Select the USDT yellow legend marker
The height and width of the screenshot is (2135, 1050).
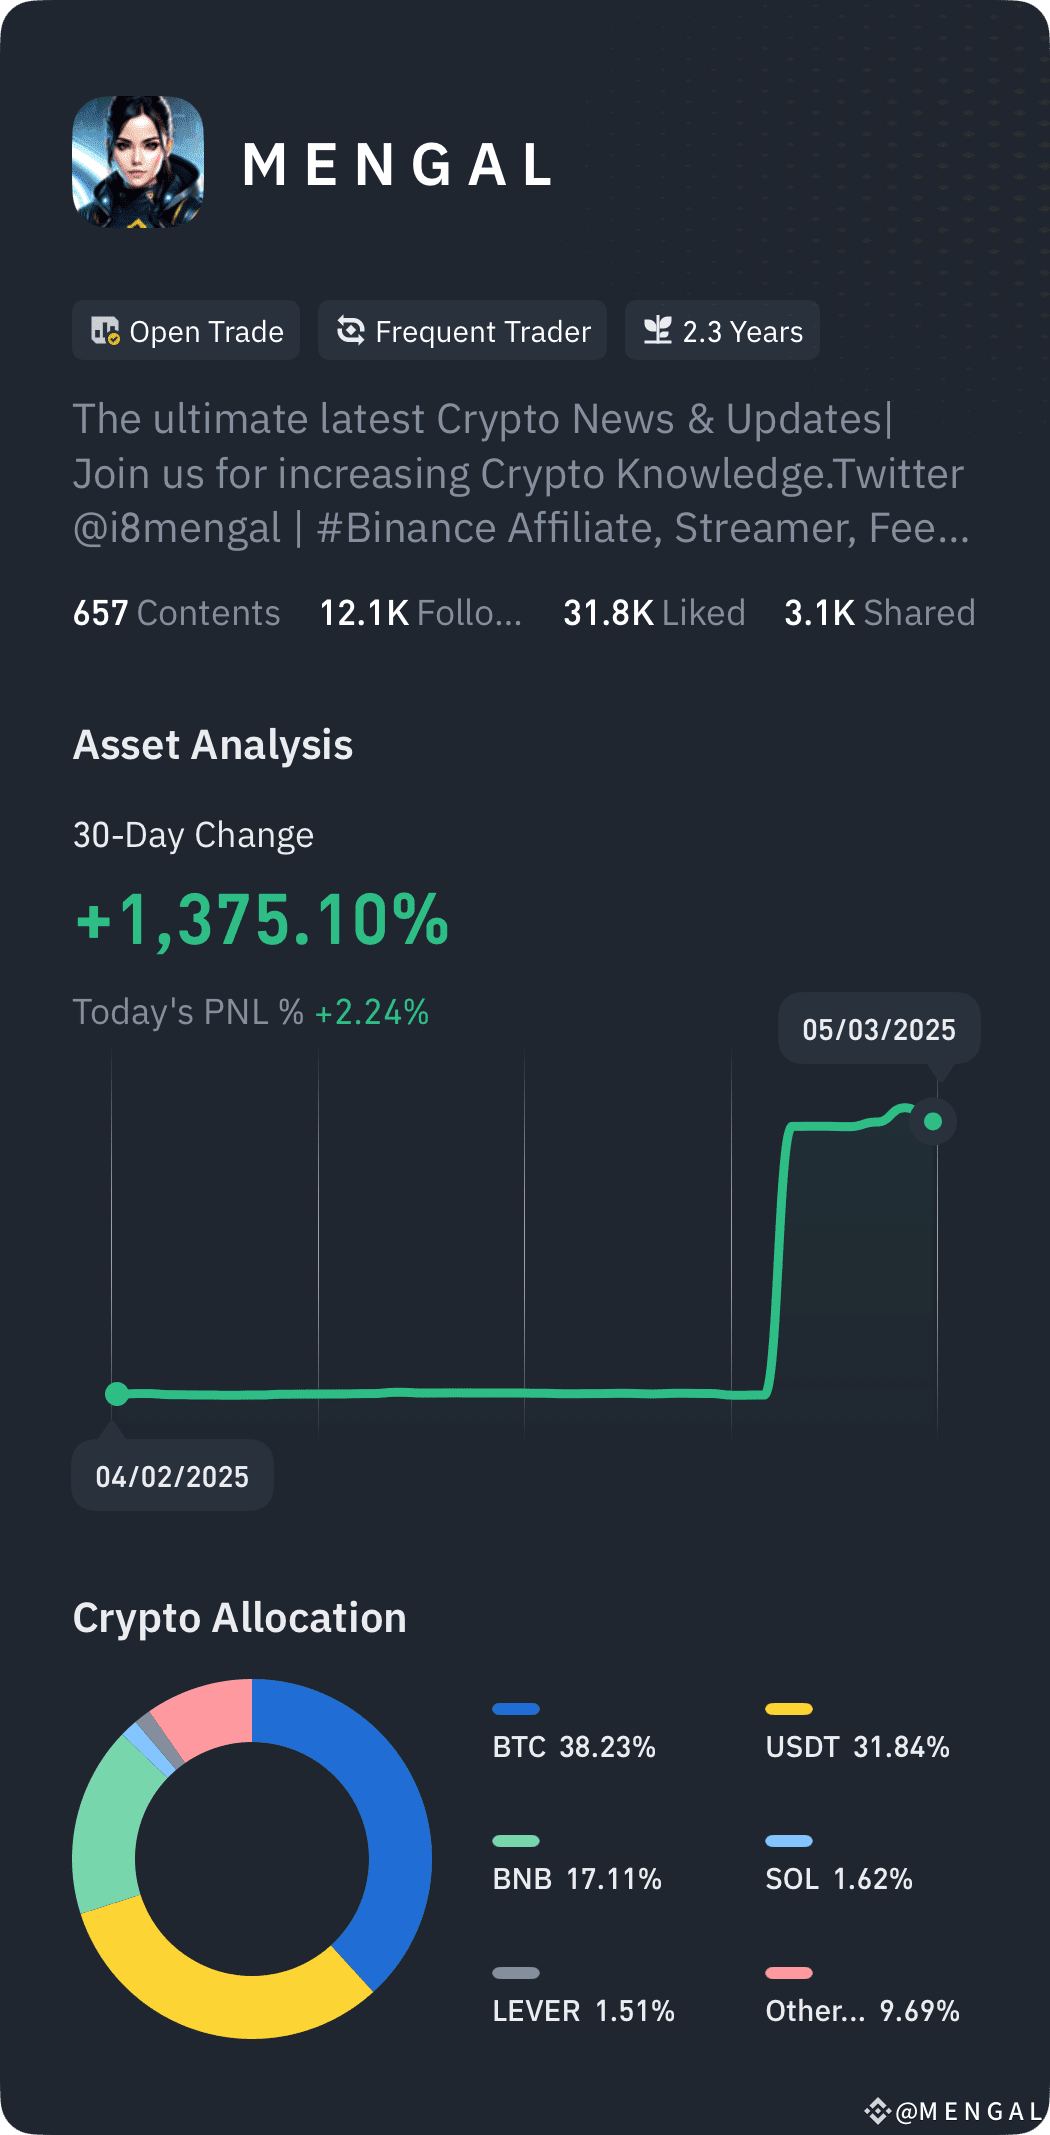click(789, 1707)
